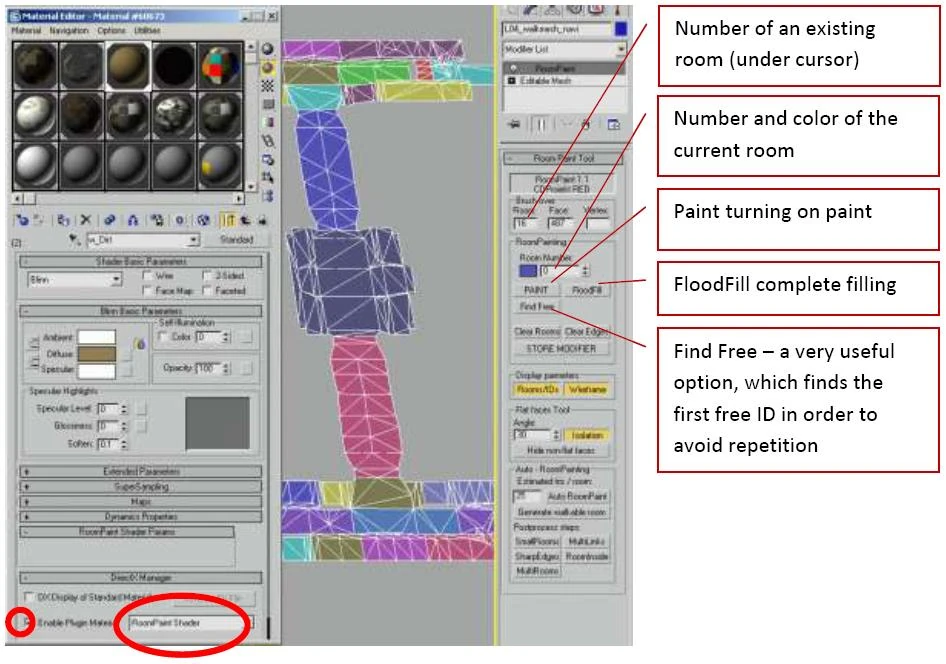Click the Sample Type sphere icon

coord(267,49)
